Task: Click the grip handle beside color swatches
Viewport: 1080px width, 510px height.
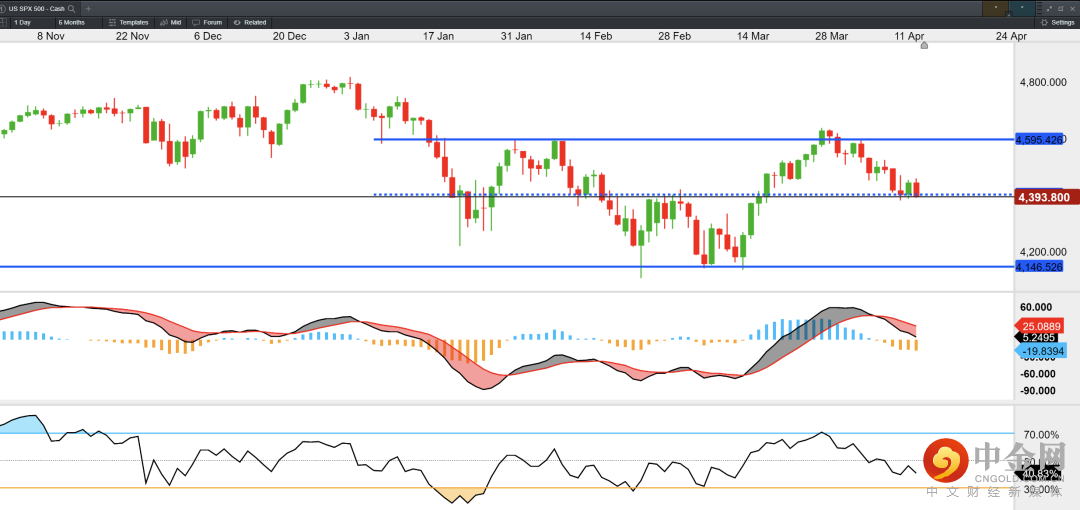Action: (x=1039, y=8)
